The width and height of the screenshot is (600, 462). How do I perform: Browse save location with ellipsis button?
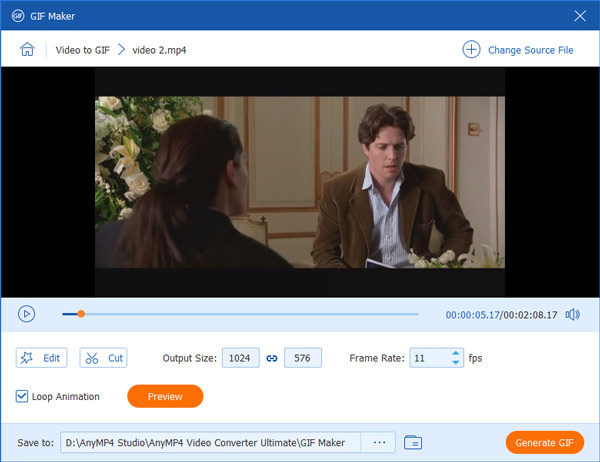click(379, 442)
